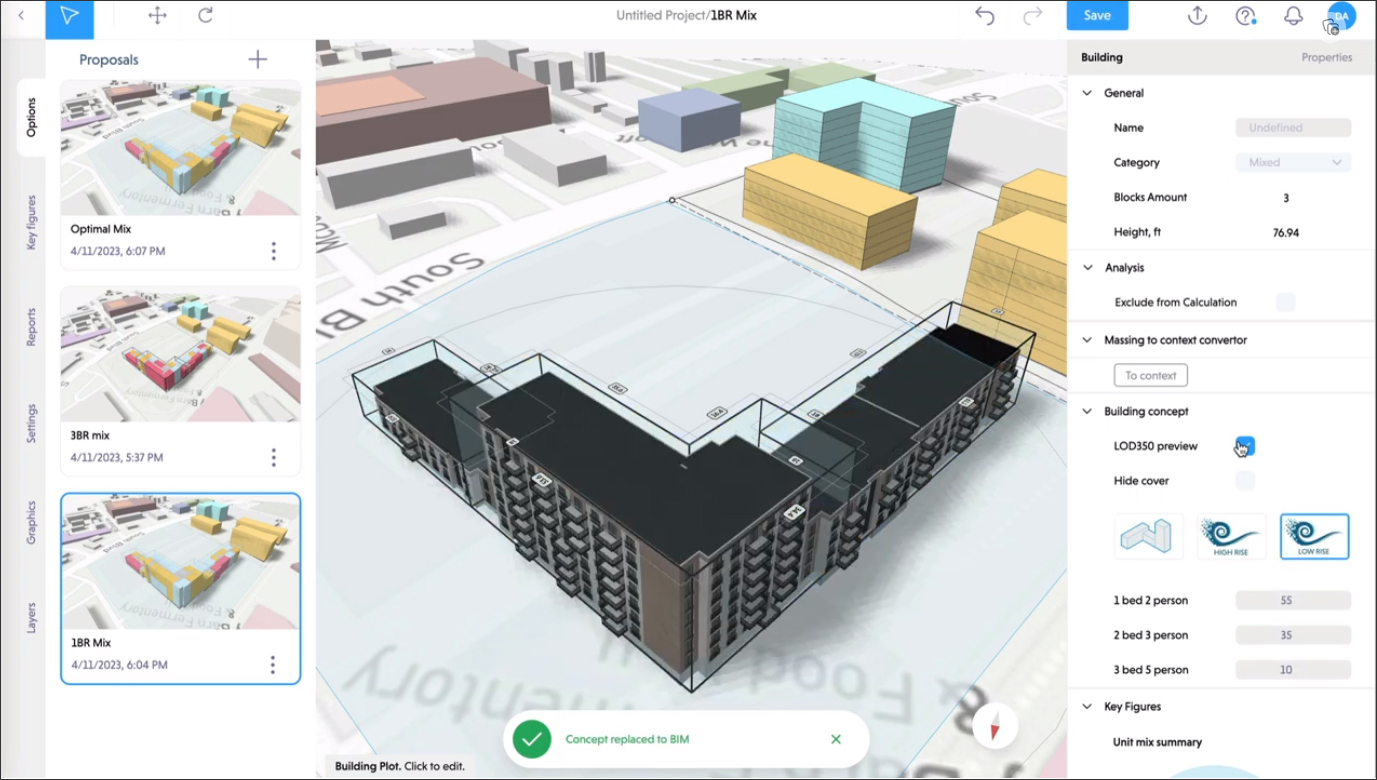
Task: Click the Height value 76.94
Action: click(x=1286, y=232)
